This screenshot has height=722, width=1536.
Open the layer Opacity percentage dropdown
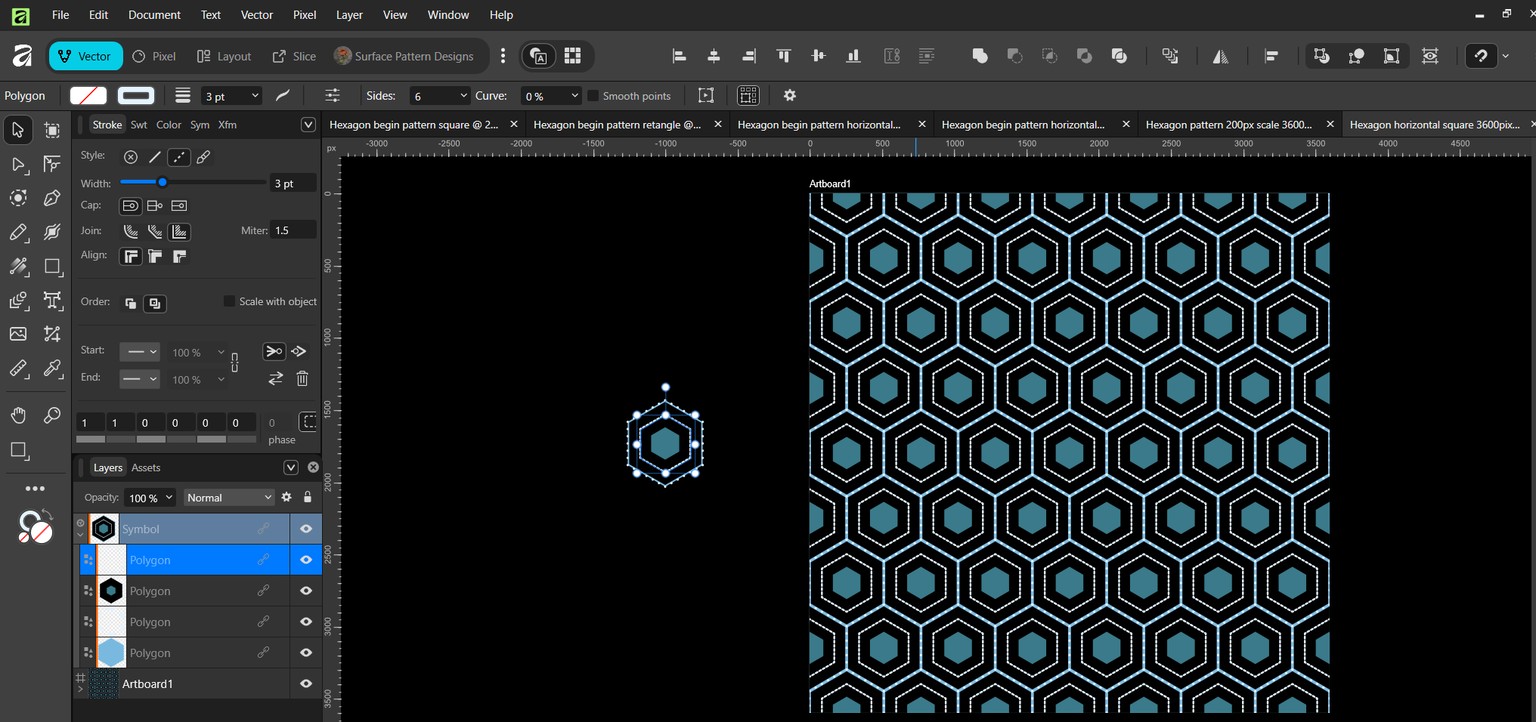[x=168, y=498]
